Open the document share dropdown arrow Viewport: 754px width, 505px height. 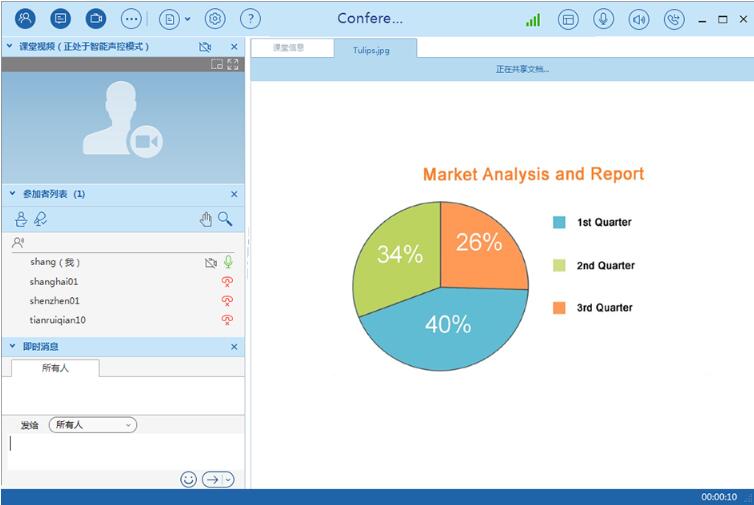(x=187, y=19)
